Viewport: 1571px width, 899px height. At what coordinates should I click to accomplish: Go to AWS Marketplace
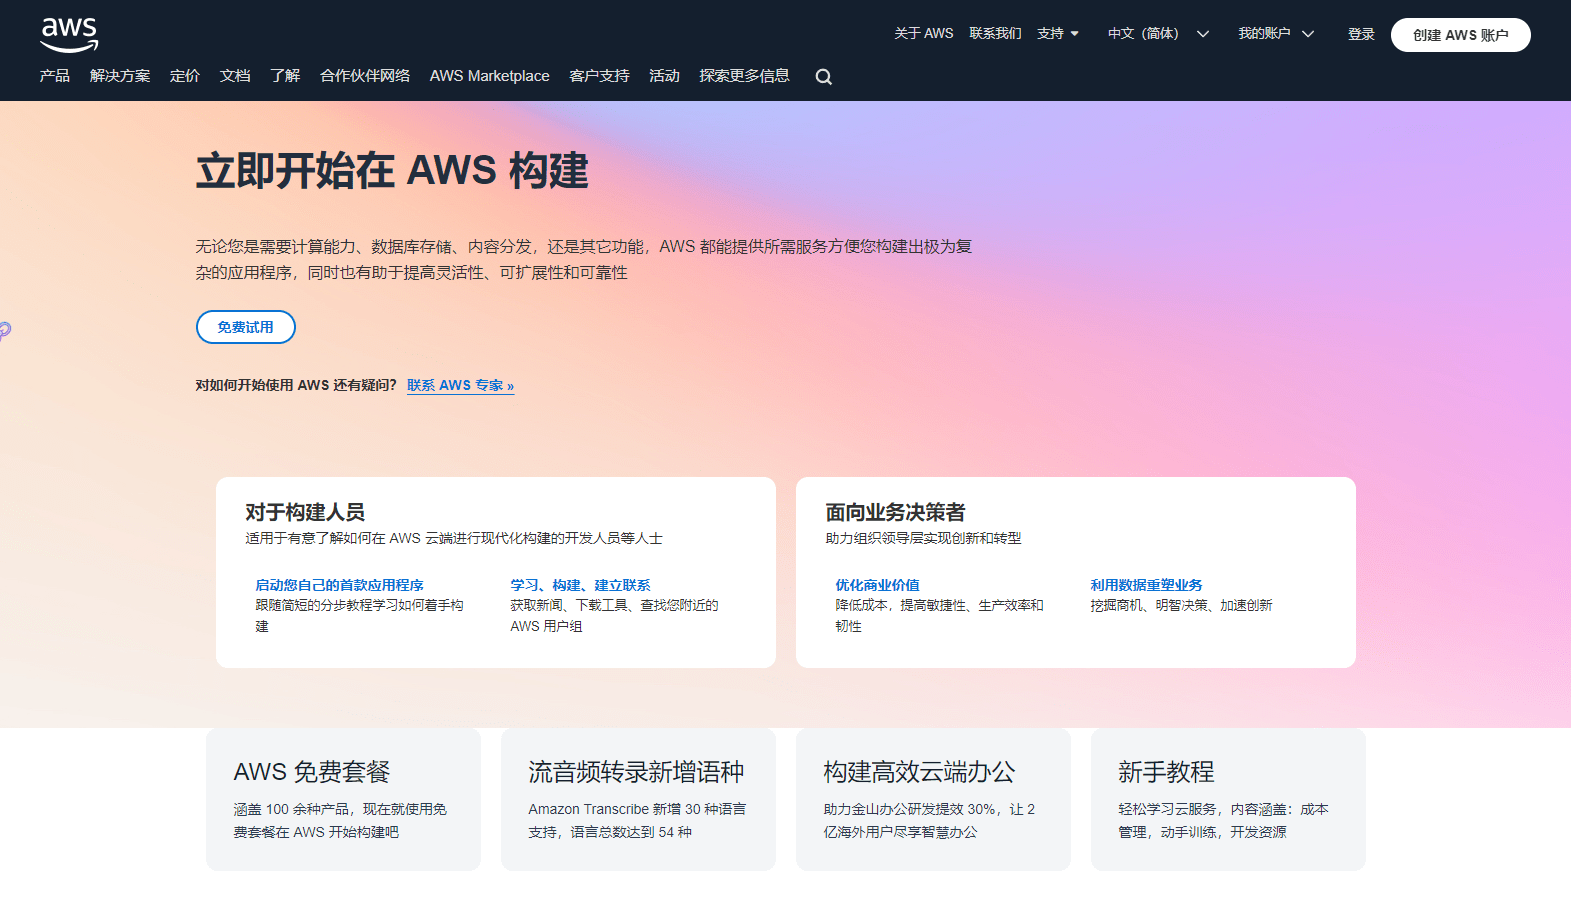coord(490,76)
